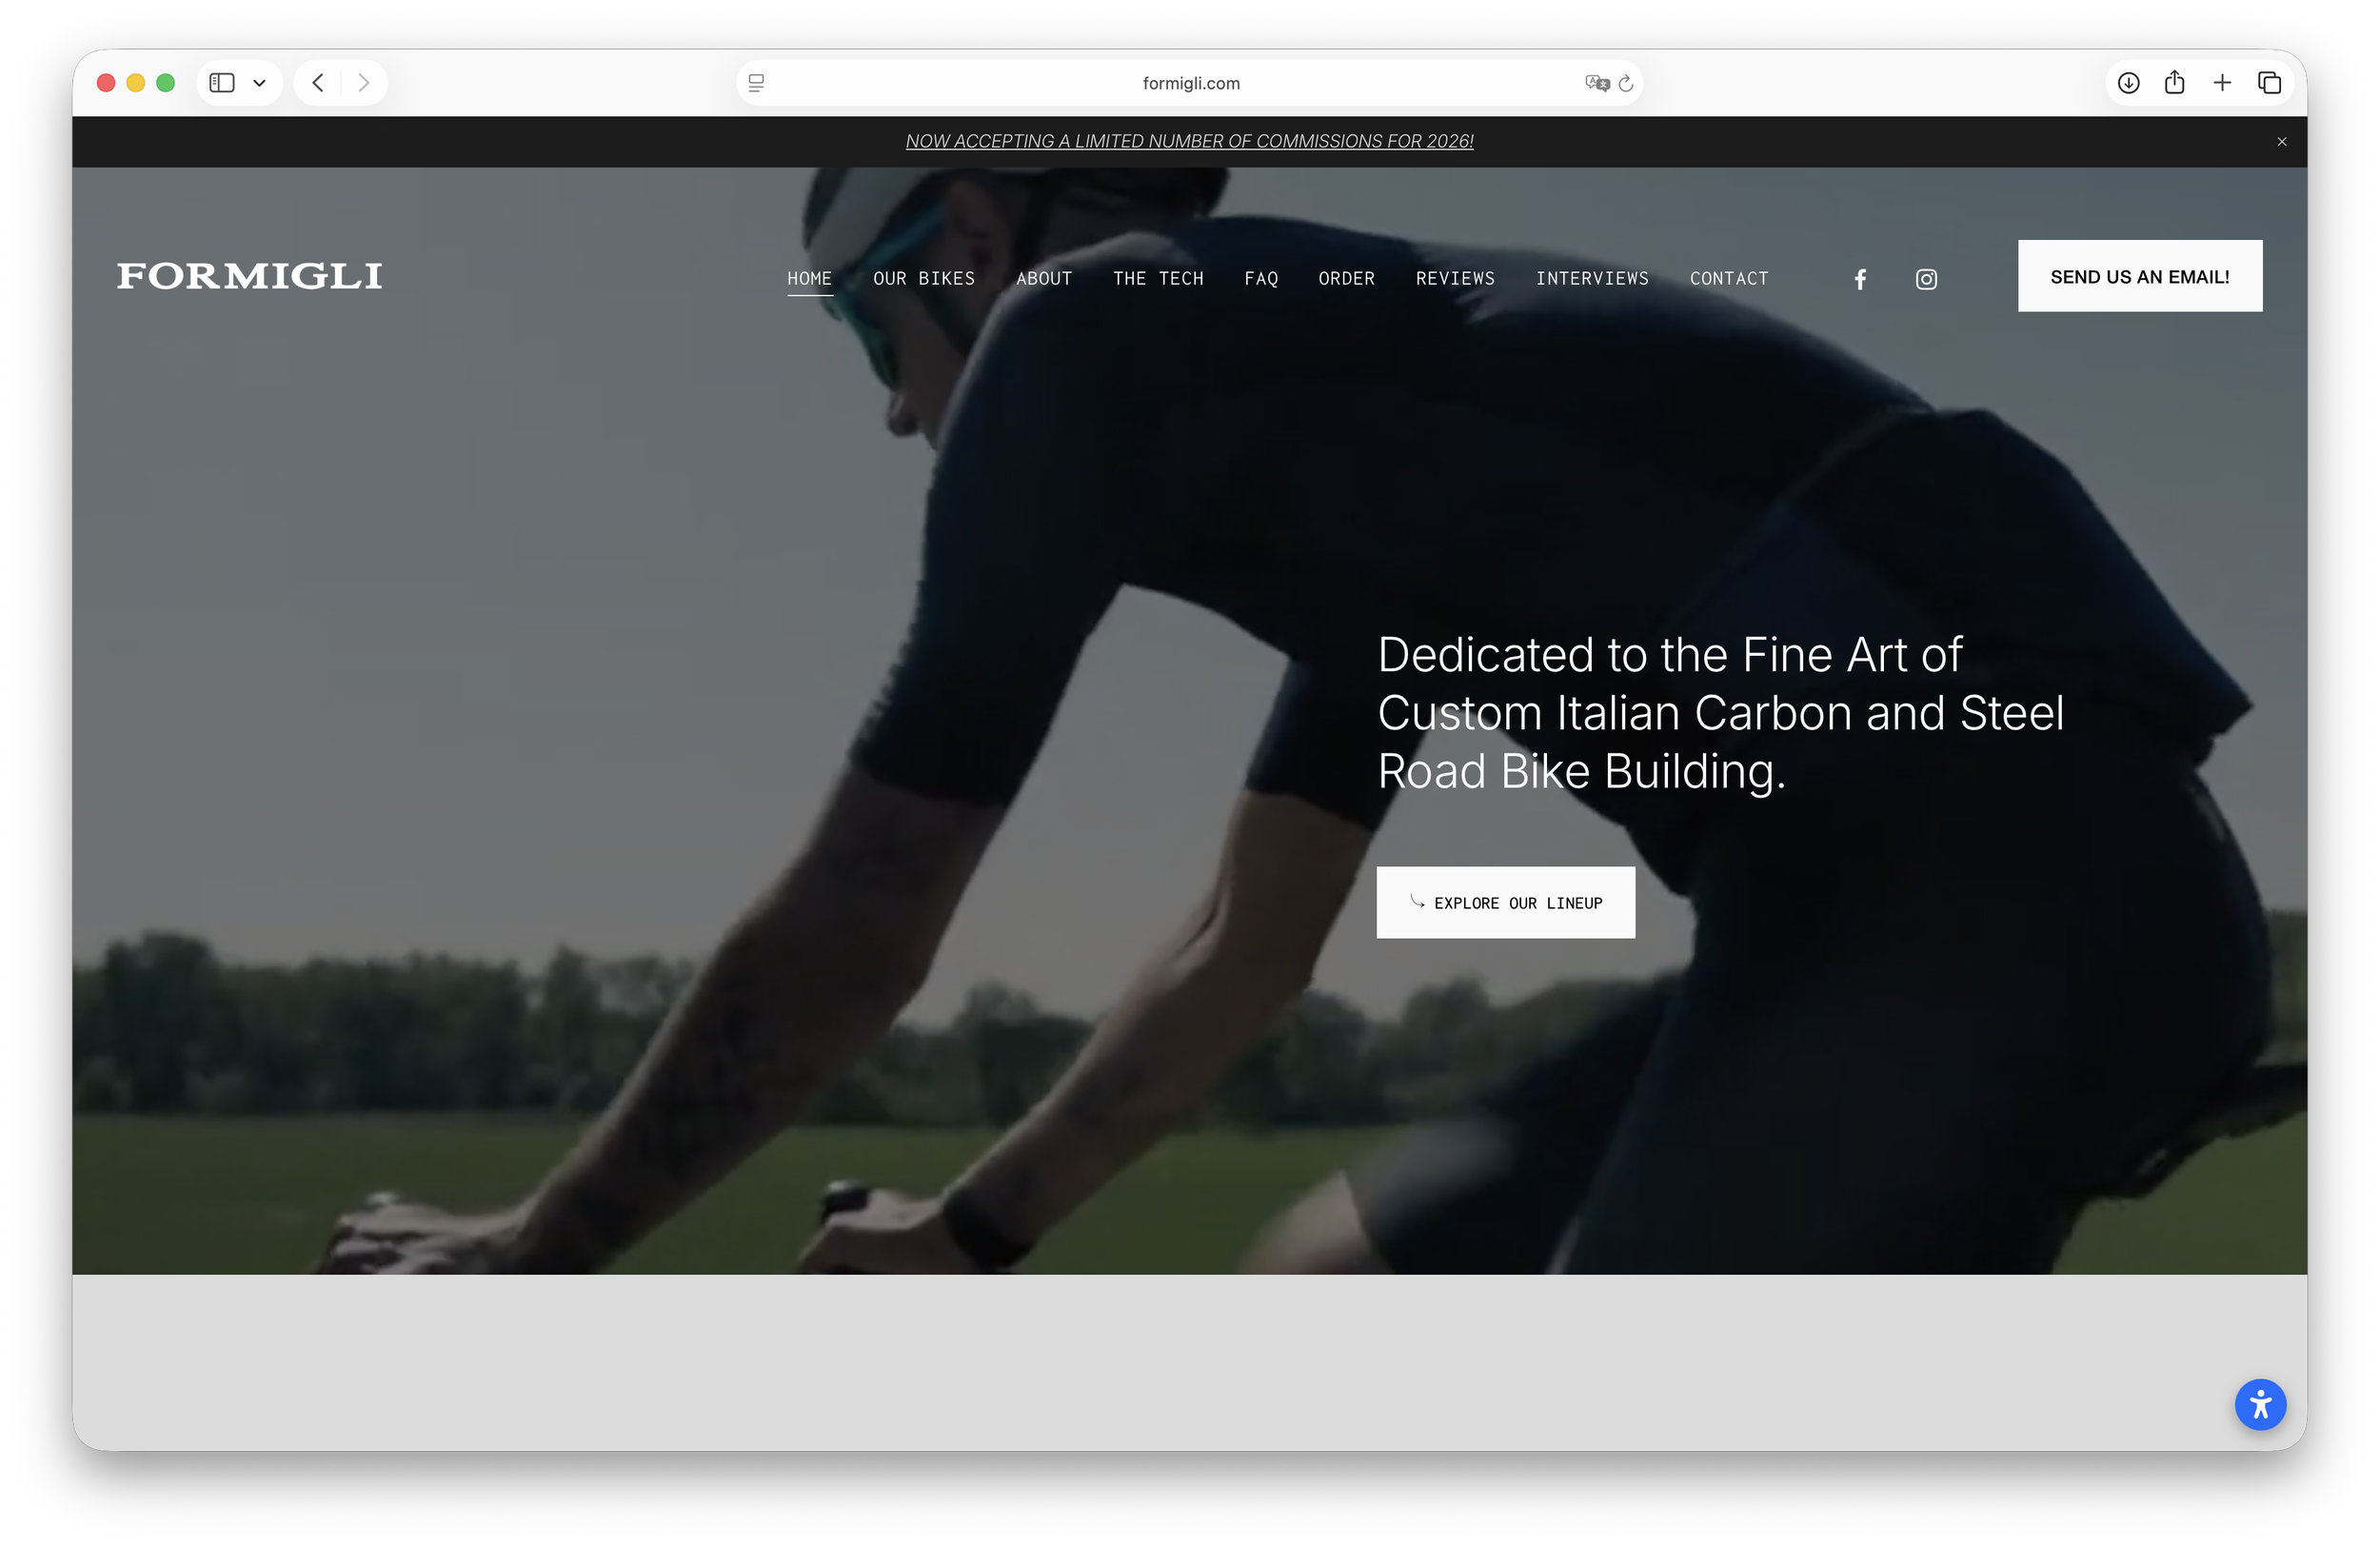Go to THE TECH page
This screenshot has height=1547, width=2380.
coord(1158,278)
